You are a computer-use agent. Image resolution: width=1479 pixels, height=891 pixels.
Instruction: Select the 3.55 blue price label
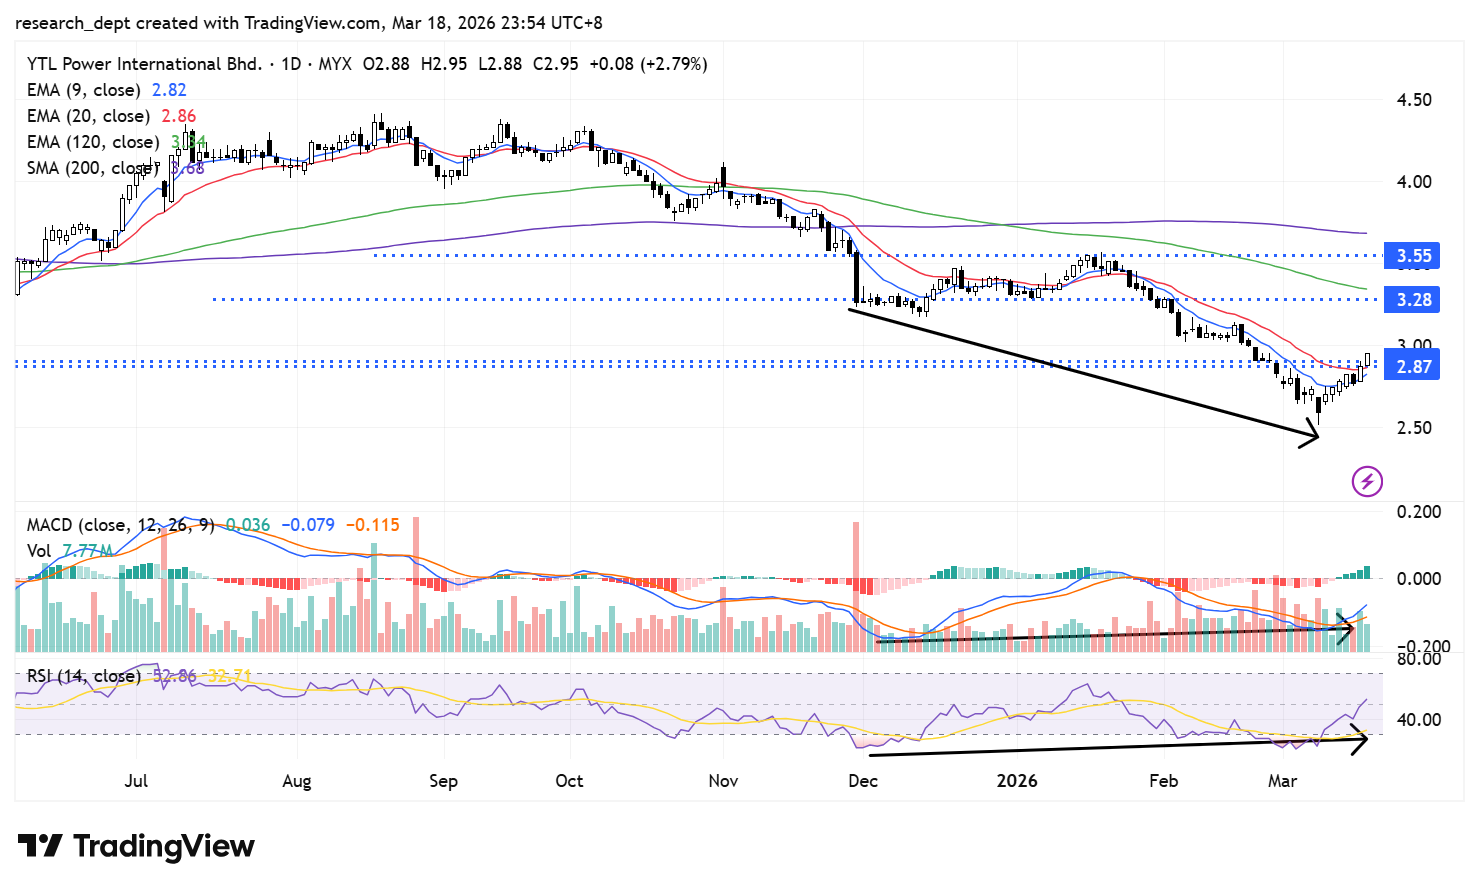(1412, 256)
